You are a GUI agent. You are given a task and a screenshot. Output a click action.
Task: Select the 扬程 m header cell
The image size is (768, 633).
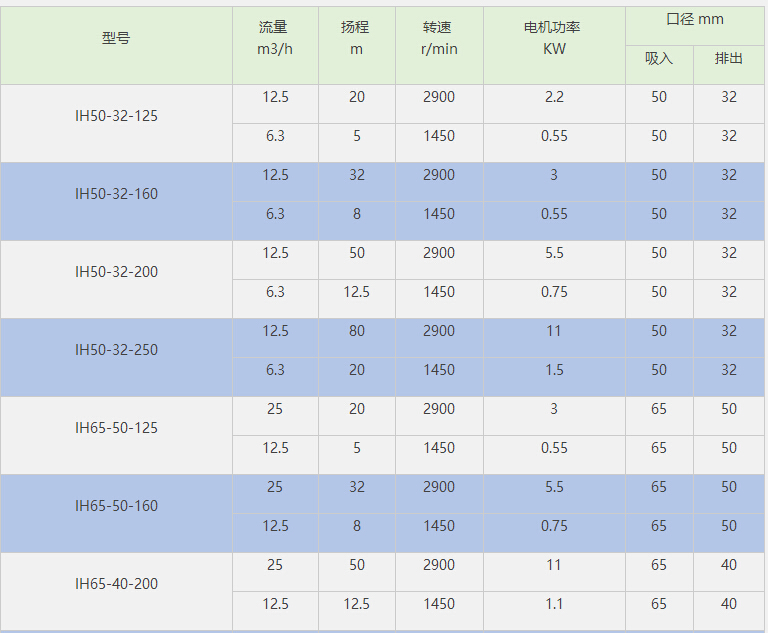click(x=356, y=38)
